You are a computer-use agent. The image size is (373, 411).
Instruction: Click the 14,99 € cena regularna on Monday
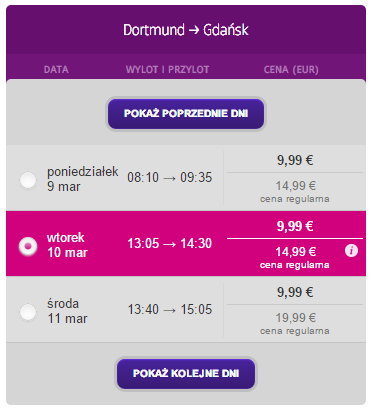point(295,191)
